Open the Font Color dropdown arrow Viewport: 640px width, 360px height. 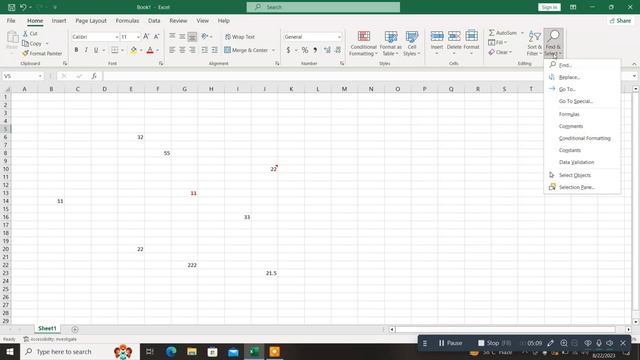click(x=158, y=50)
